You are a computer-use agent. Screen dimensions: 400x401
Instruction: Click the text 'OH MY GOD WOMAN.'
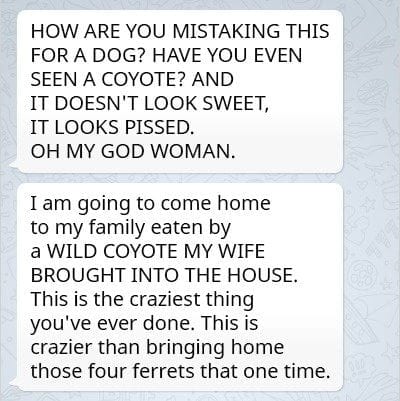pyautogui.click(x=133, y=151)
